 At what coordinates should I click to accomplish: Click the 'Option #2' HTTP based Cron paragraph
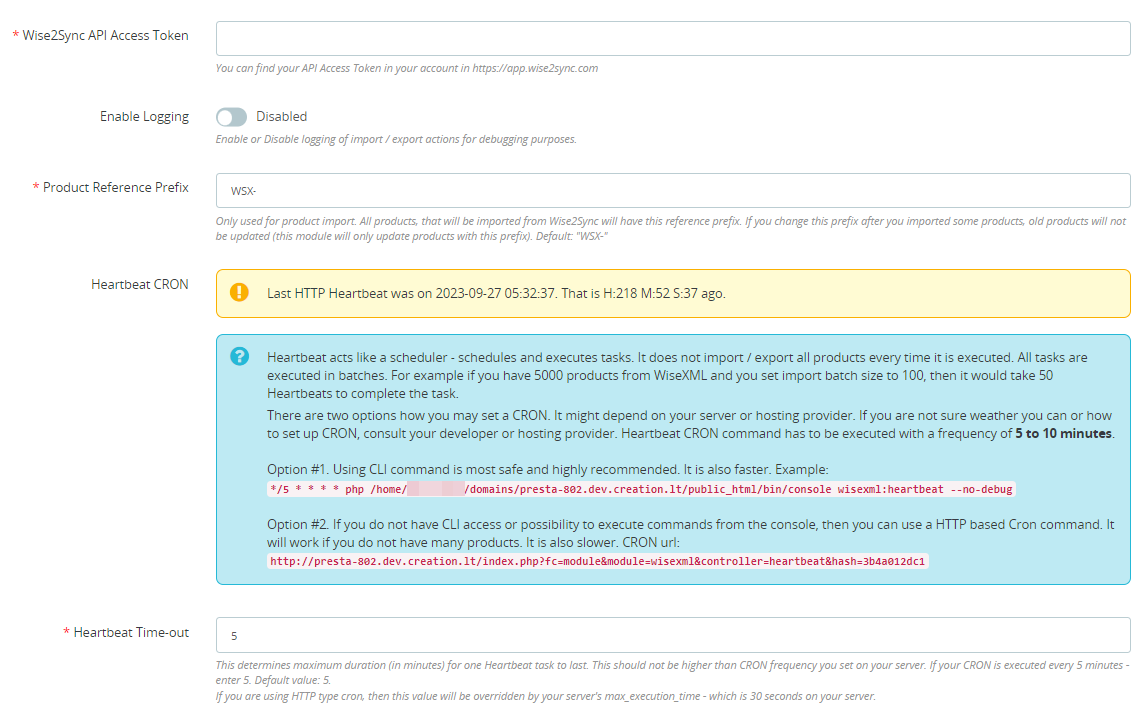[x=691, y=533]
